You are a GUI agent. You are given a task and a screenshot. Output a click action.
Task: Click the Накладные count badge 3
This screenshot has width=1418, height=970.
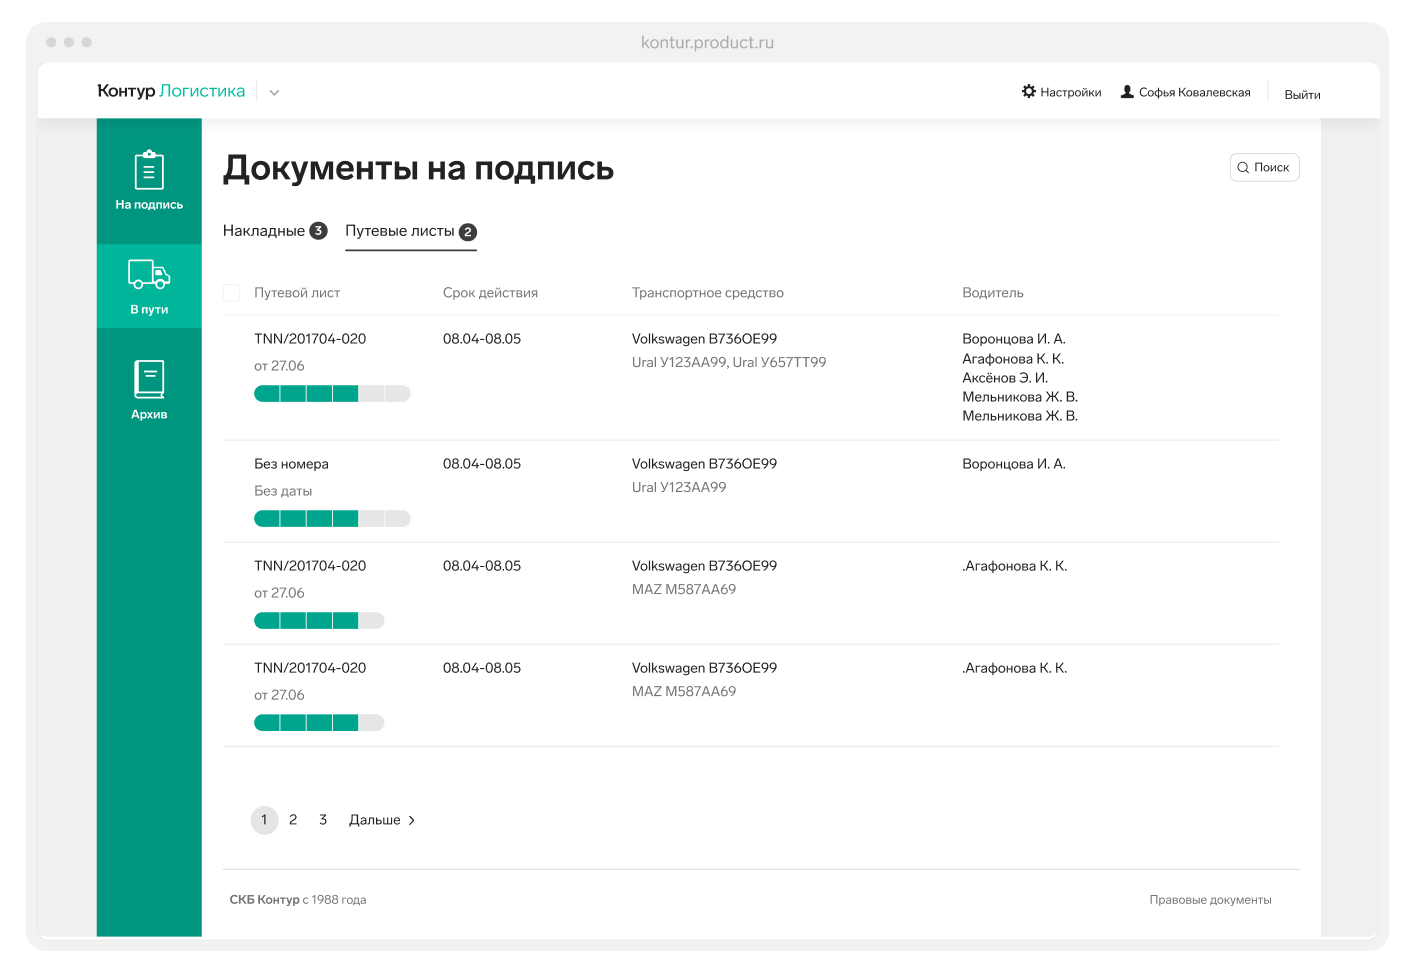(x=318, y=231)
